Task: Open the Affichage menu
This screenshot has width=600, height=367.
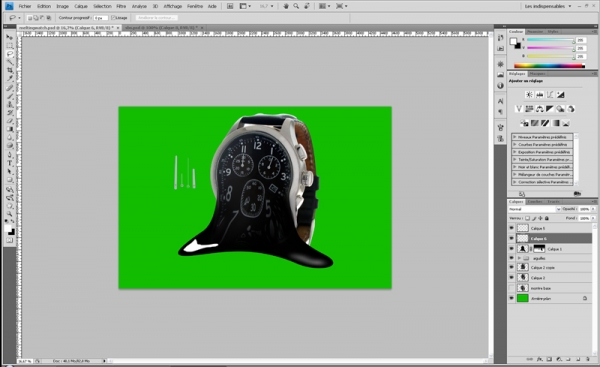Action: [173, 6]
